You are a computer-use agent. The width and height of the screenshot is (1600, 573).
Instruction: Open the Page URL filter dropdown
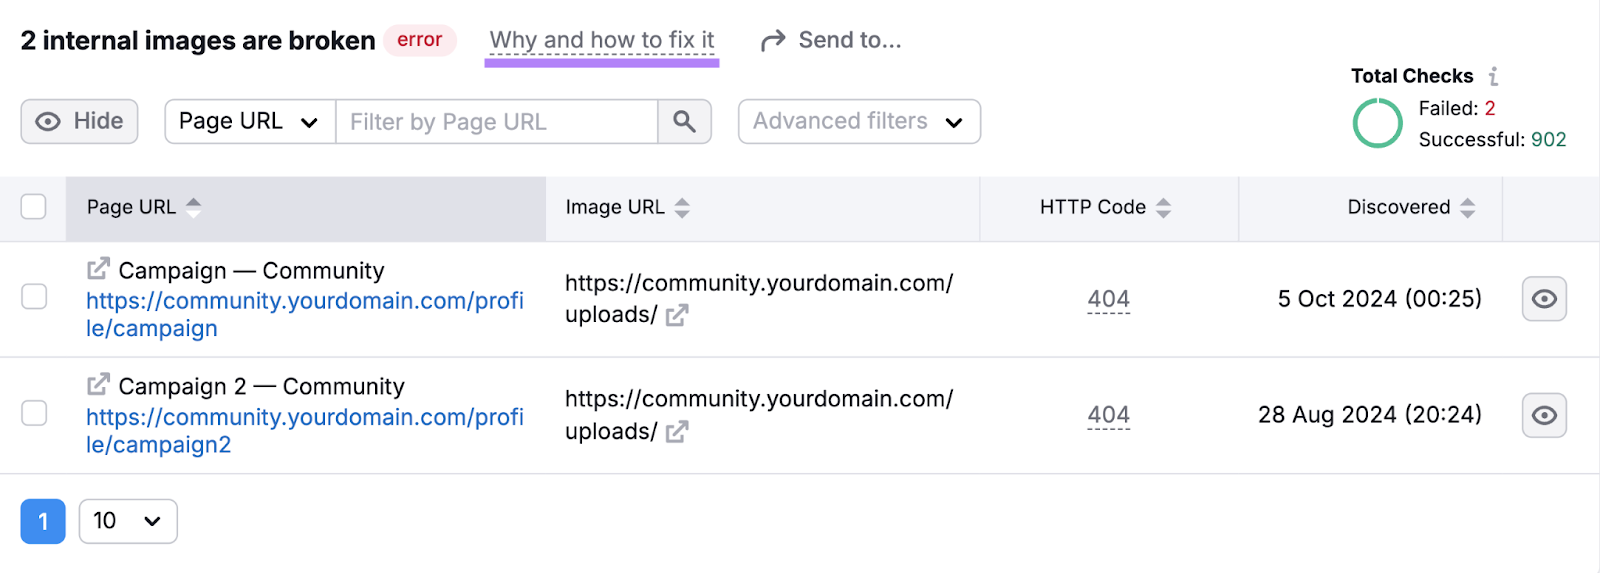(x=249, y=122)
